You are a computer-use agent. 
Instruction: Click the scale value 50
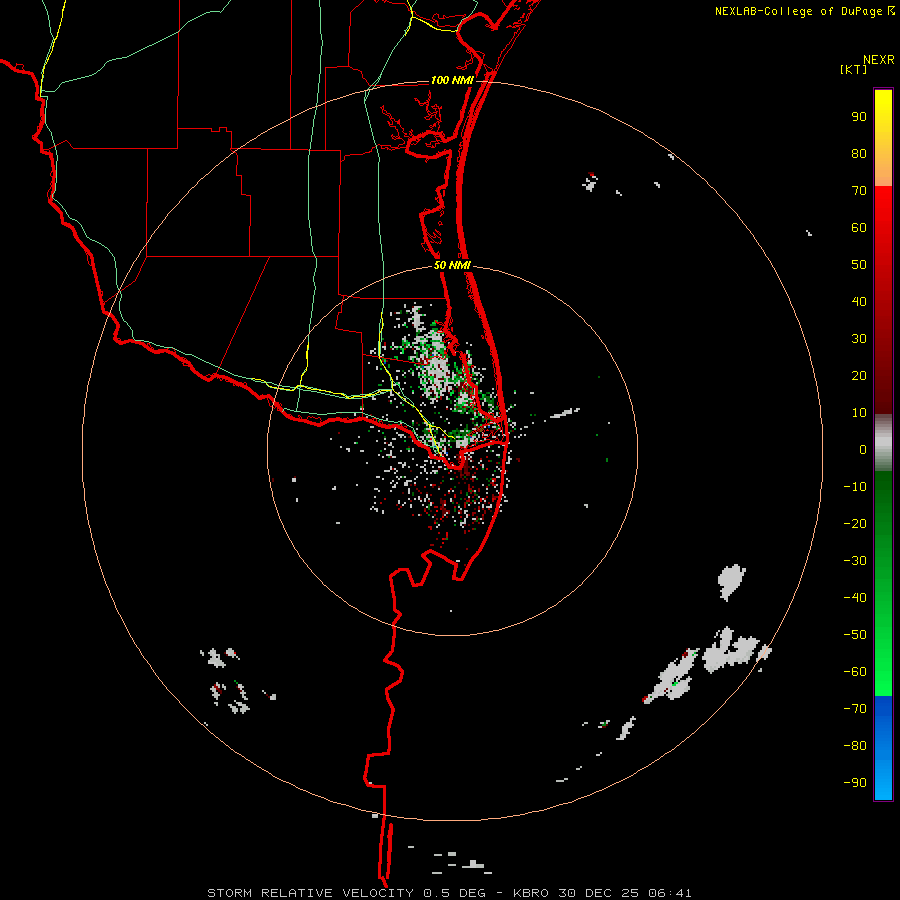859,265
